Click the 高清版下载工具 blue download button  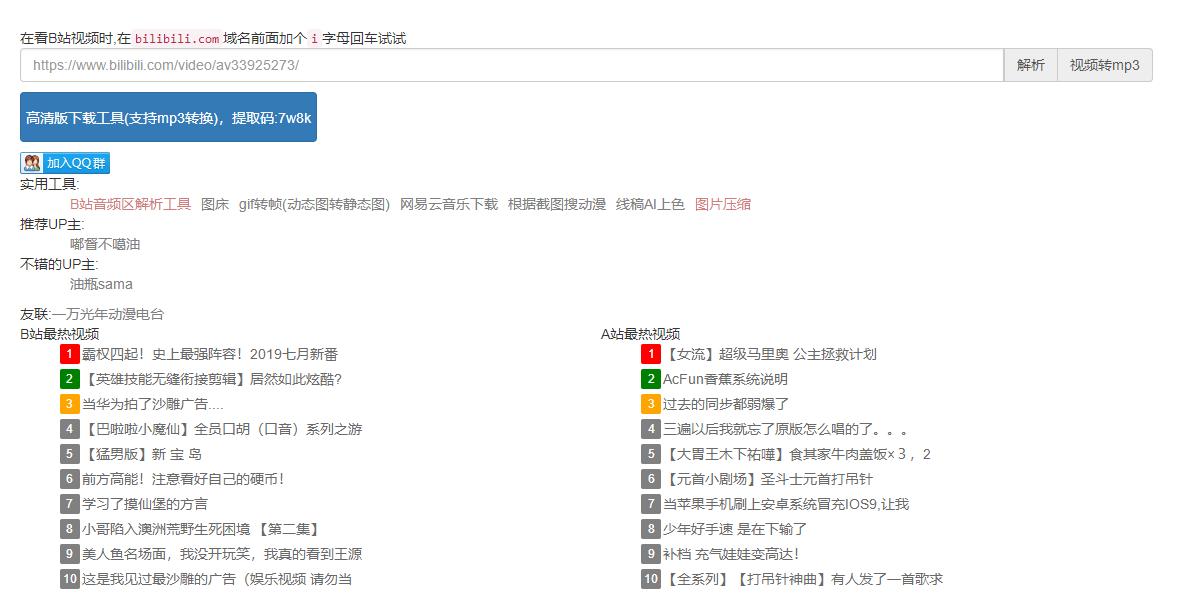click(x=168, y=117)
